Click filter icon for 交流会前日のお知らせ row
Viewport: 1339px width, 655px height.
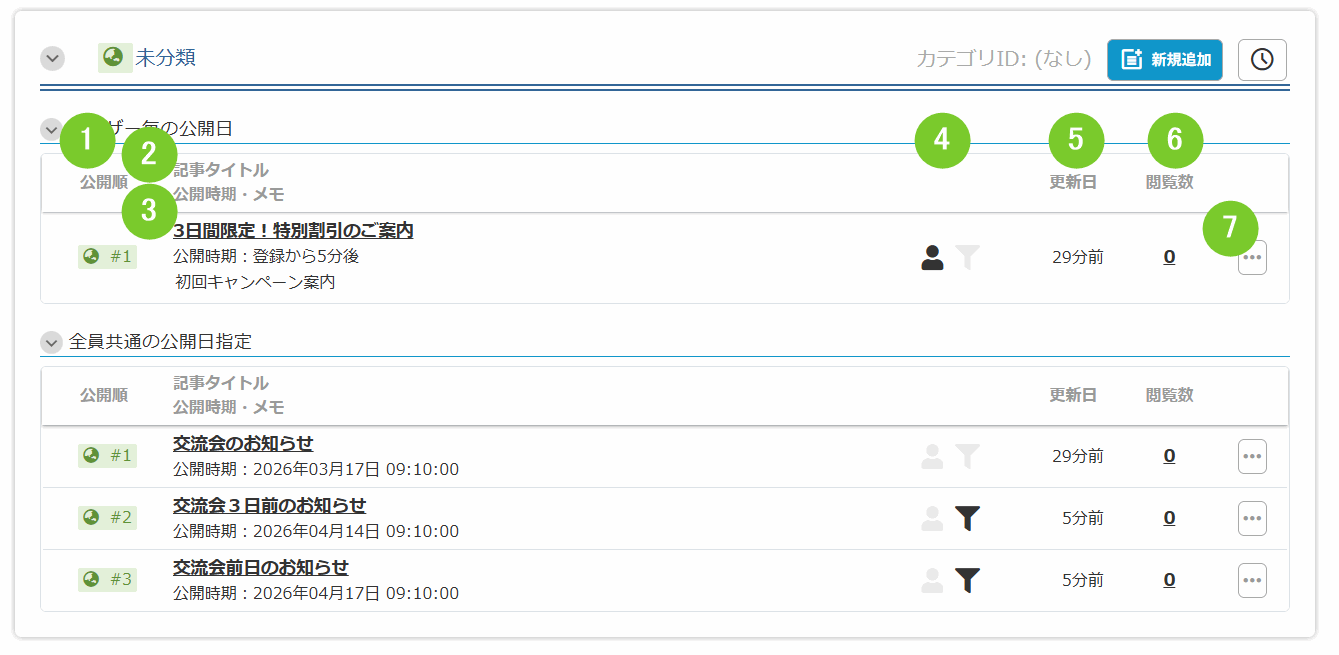pos(967,580)
